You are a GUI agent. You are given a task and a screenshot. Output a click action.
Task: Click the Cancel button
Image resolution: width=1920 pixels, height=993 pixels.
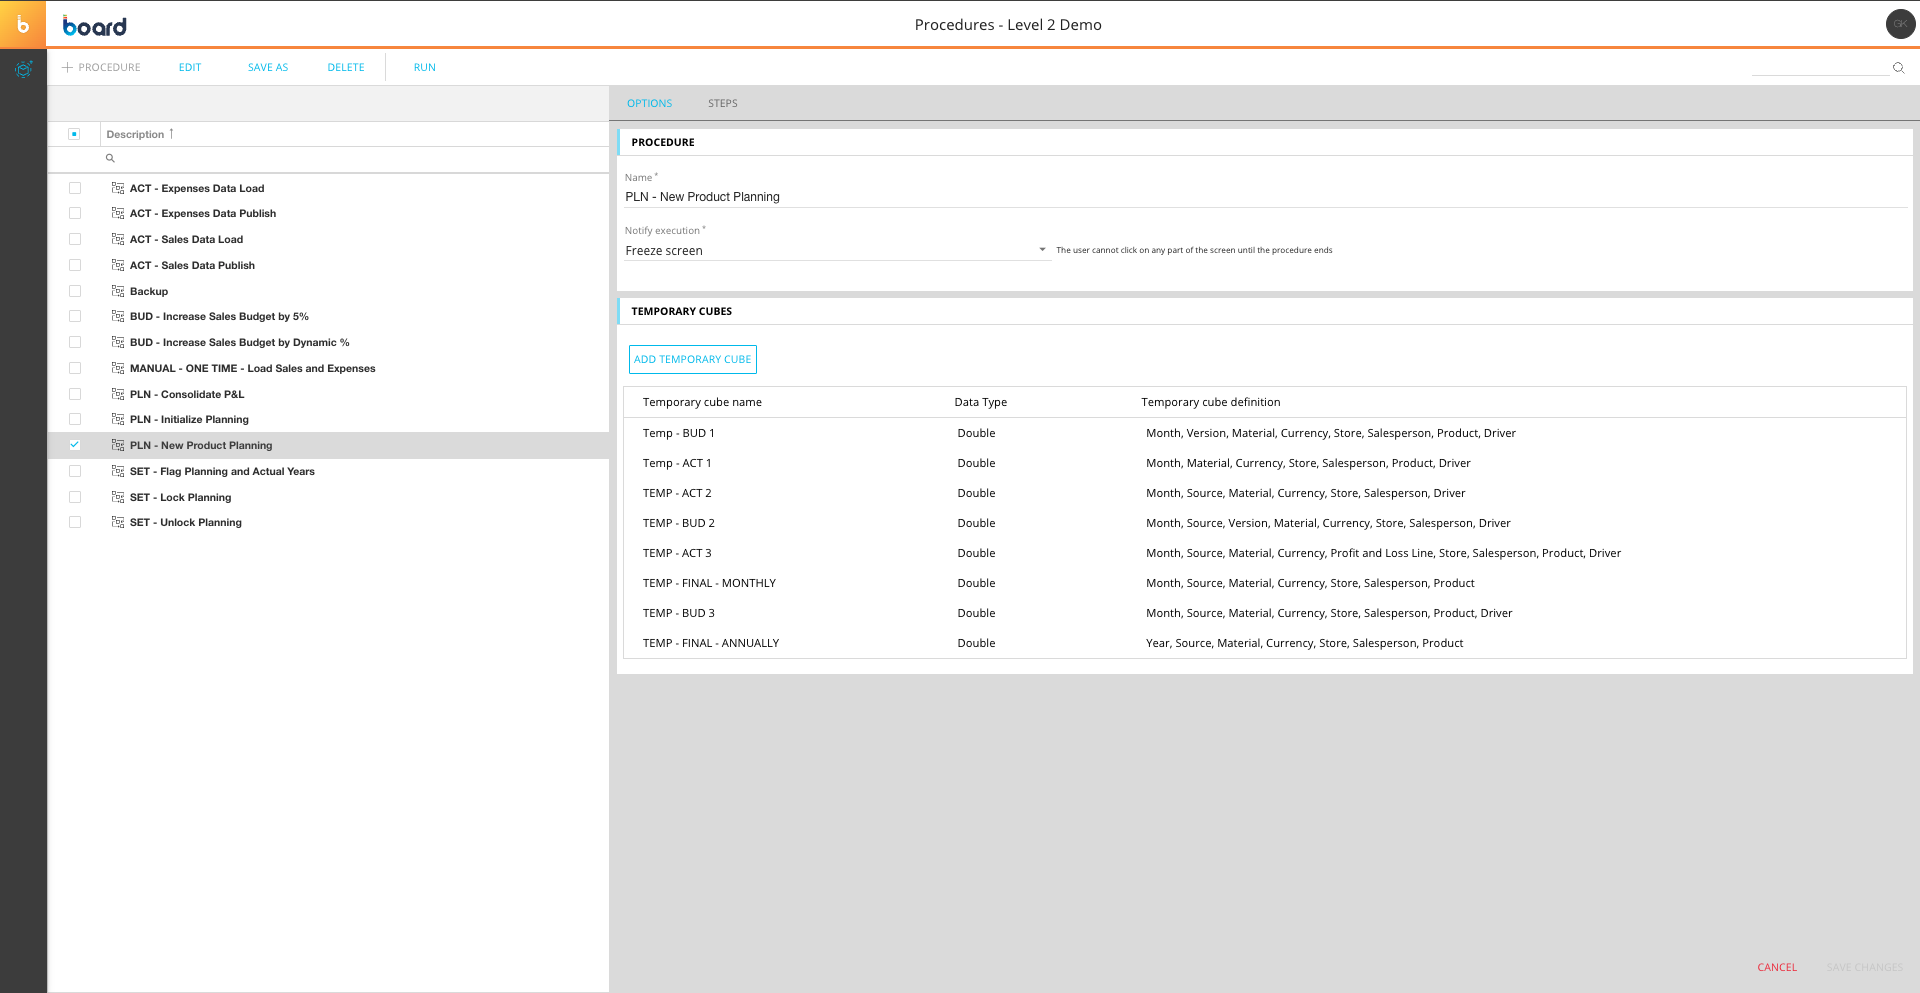(x=1777, y=967)
